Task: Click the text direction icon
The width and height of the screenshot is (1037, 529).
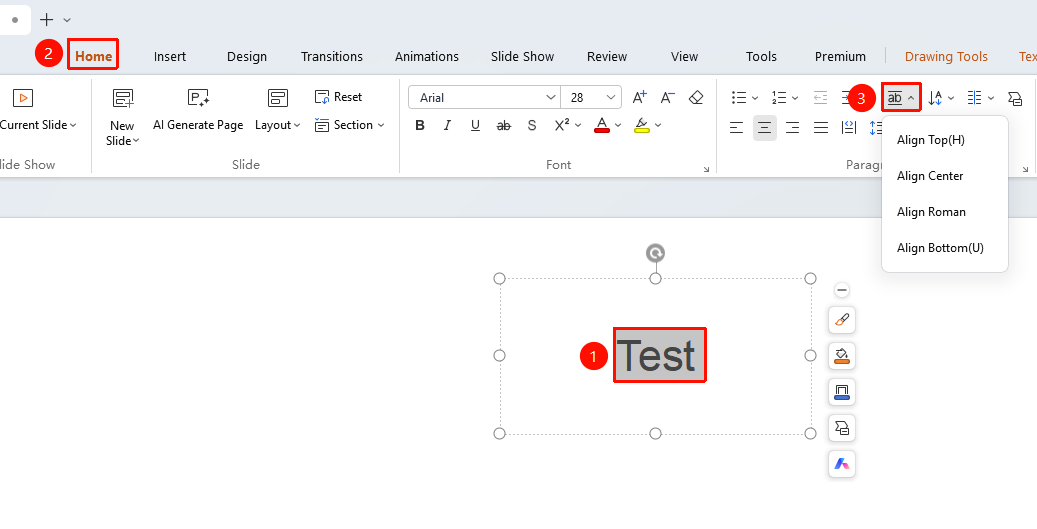Action: [935, 98]
